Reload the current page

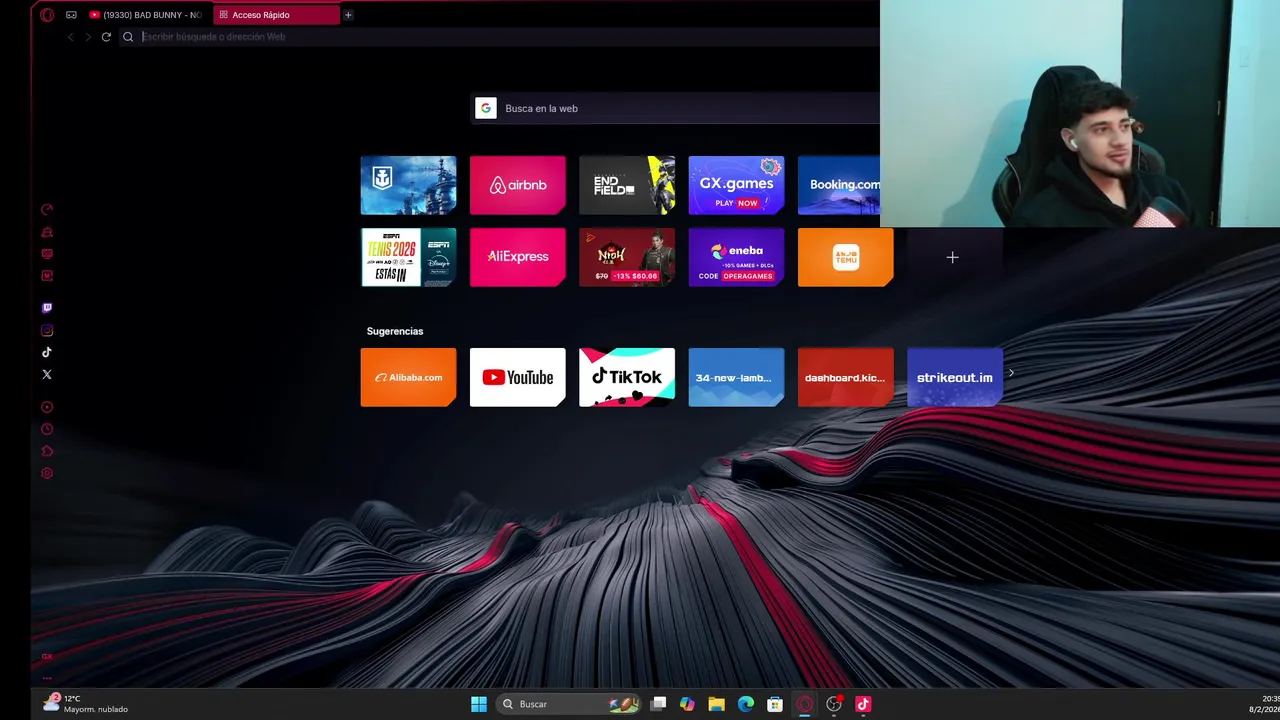coord(106,37)
